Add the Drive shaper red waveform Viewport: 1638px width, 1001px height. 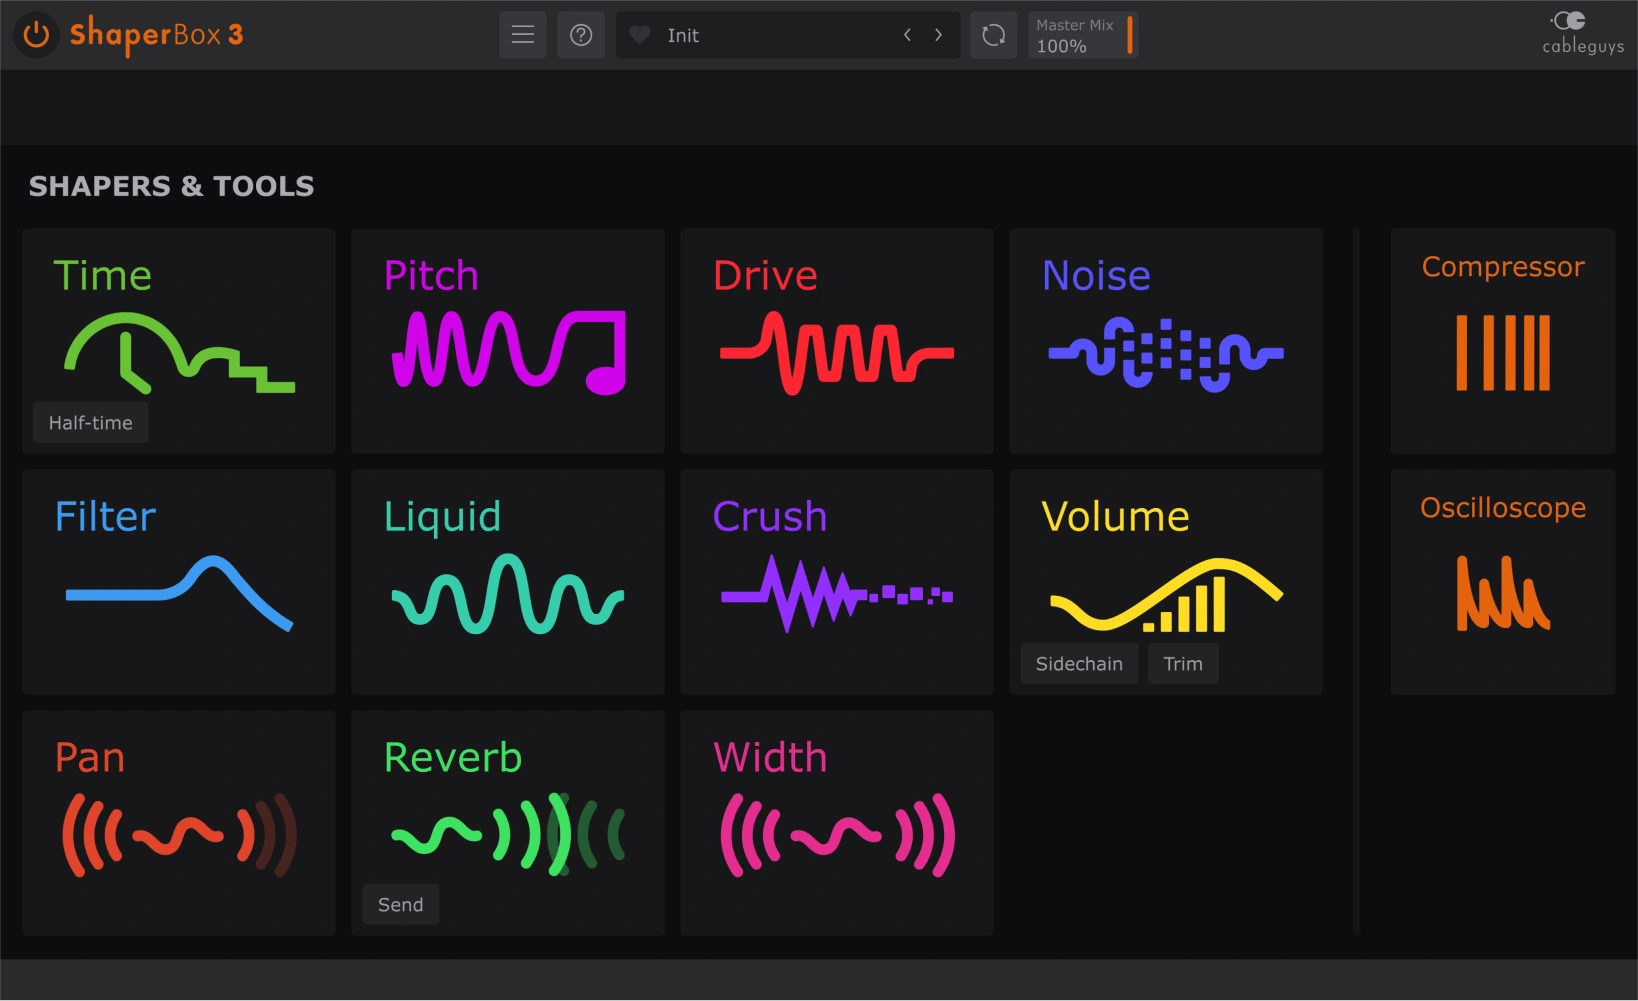837,352
